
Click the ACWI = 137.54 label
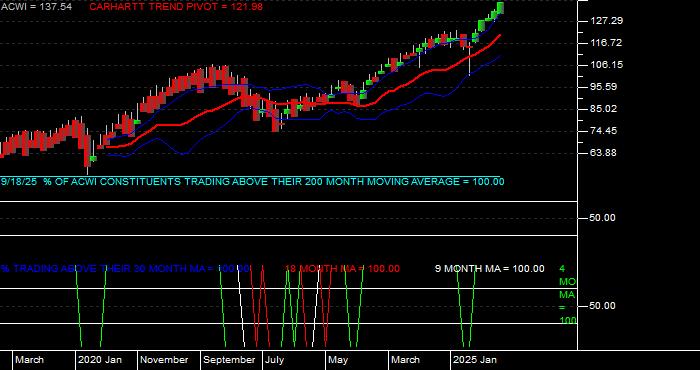pos(36,7)
